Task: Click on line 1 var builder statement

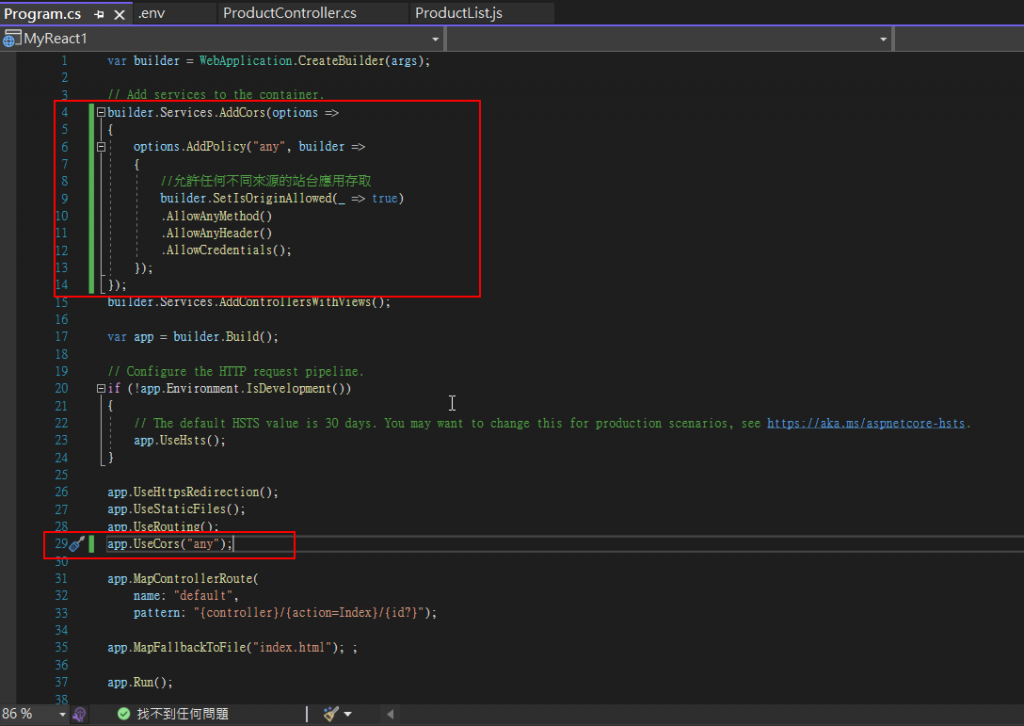Action: [x=268, y=61]
